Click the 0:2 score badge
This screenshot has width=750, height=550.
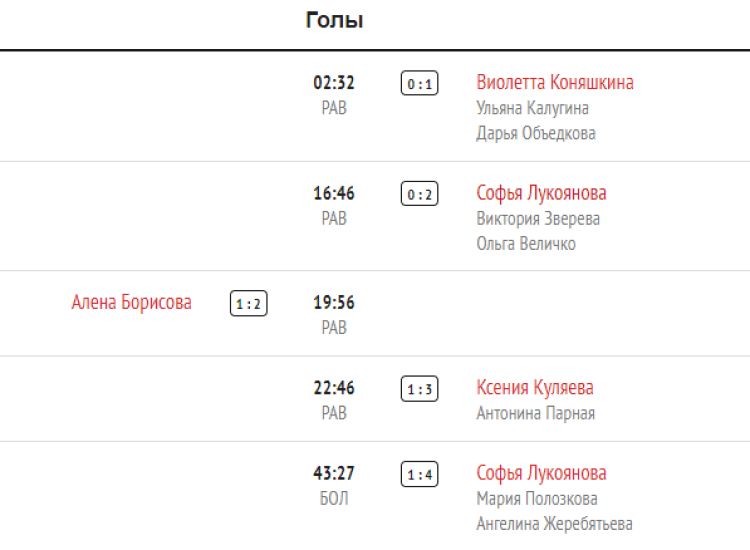coord(420,194)
